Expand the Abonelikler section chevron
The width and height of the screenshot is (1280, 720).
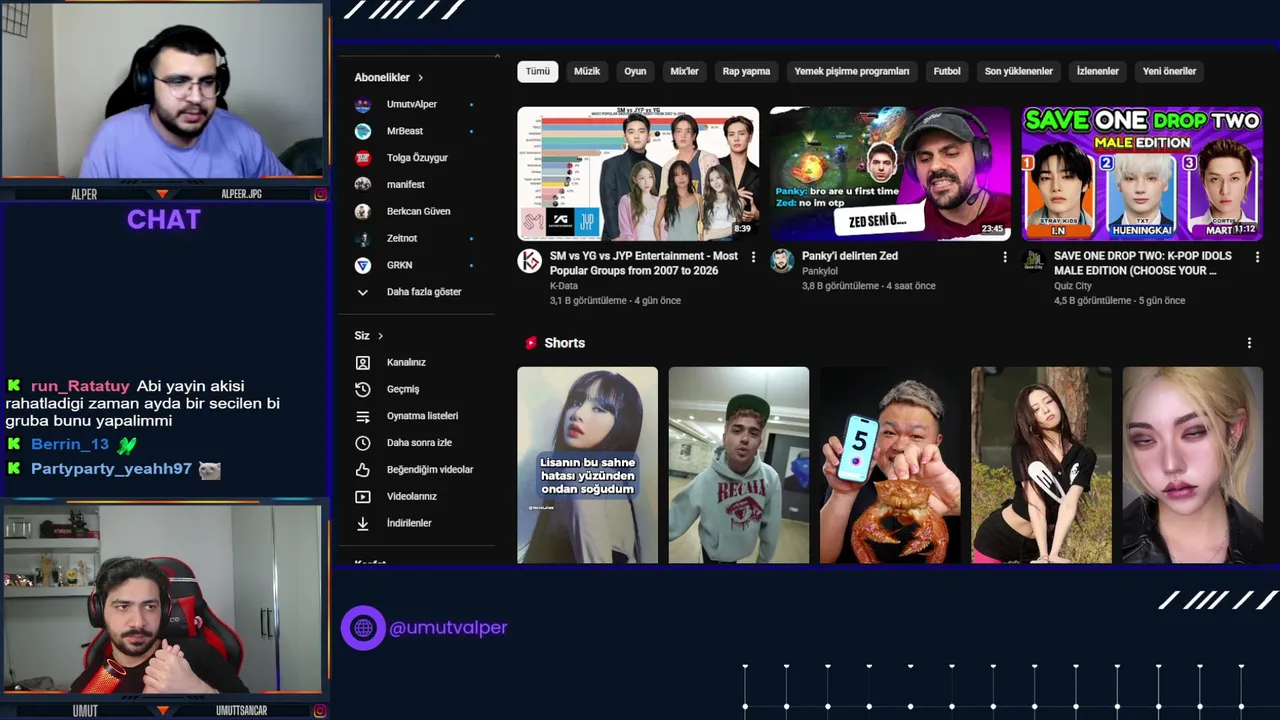(420, 78)
